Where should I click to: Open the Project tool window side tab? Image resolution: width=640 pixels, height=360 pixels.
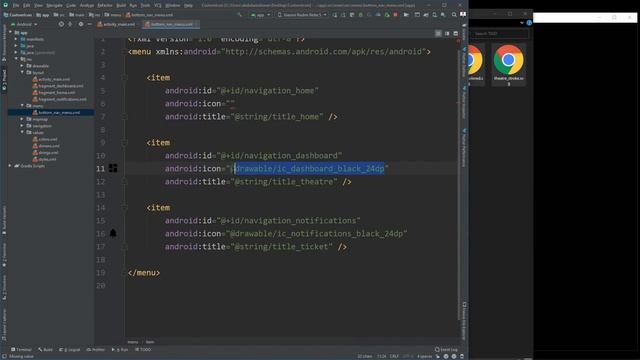click(x=4, y=80)
